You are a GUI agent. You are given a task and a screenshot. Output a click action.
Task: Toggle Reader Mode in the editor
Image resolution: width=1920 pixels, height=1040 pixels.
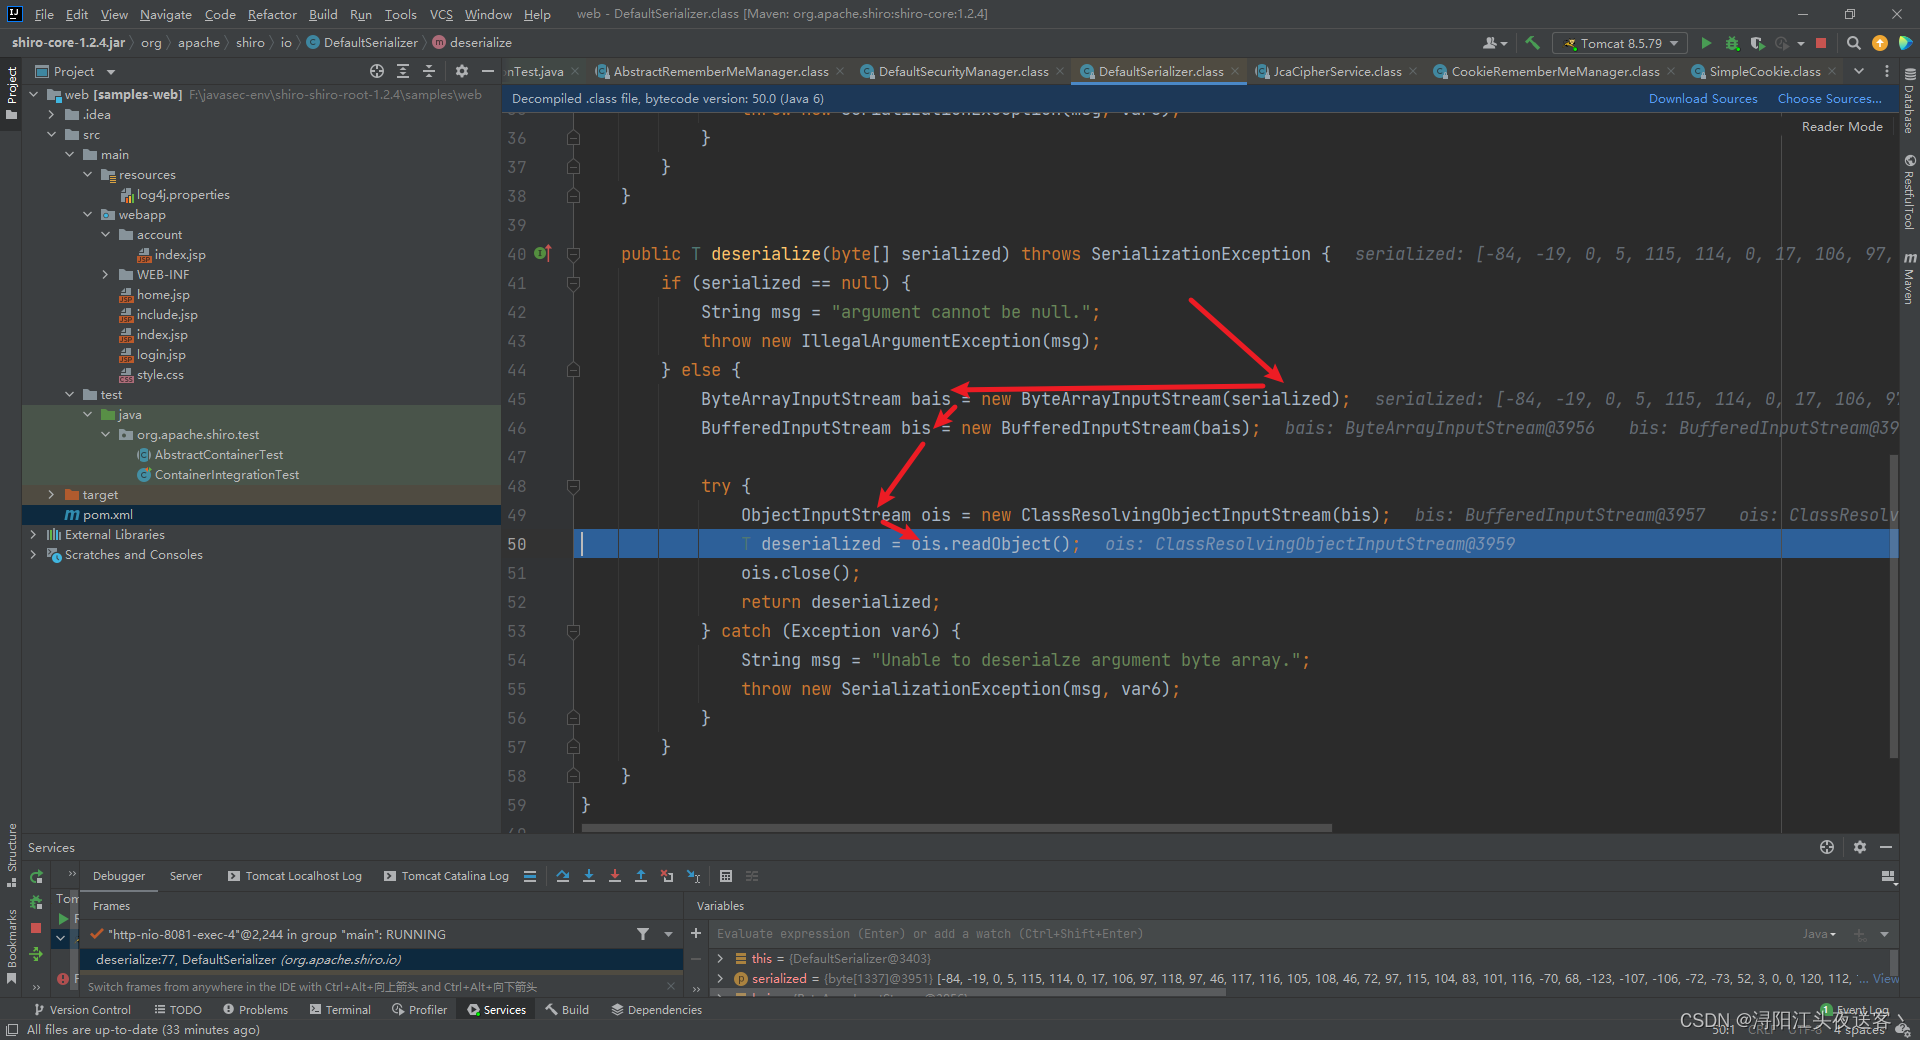pos(1842,126)
